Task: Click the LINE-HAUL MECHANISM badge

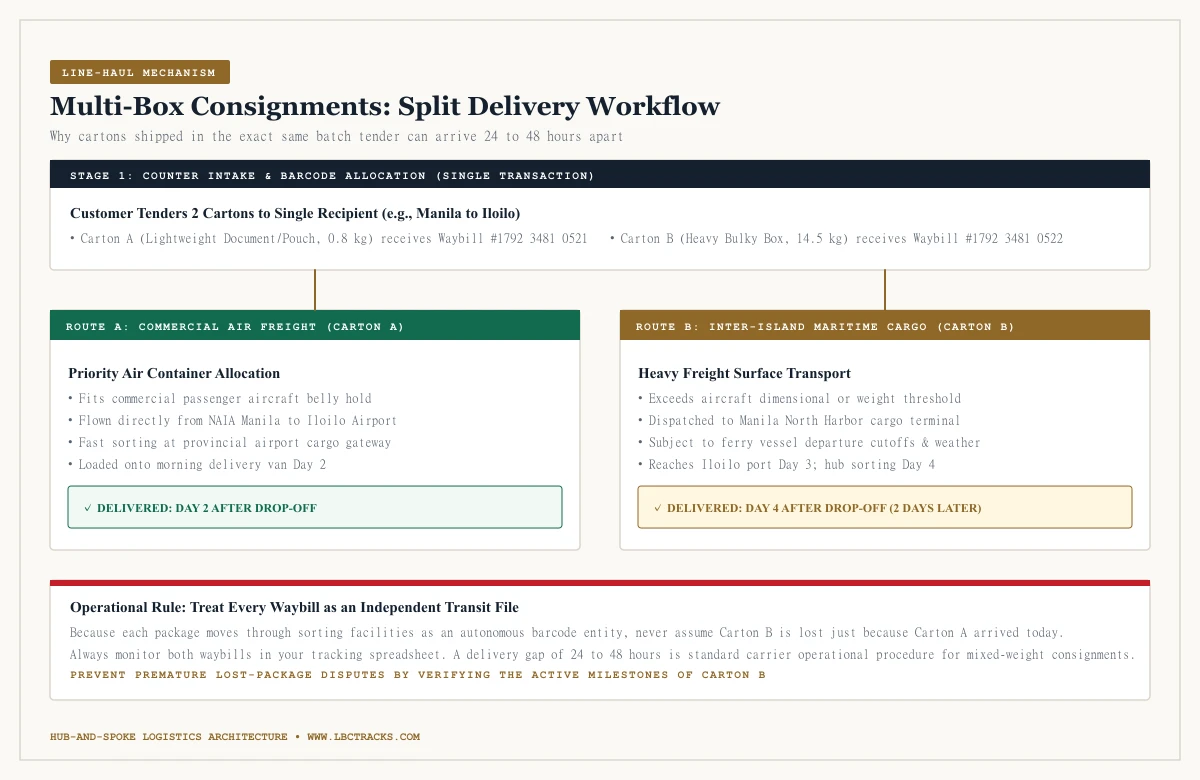Action: click(140, 72)
